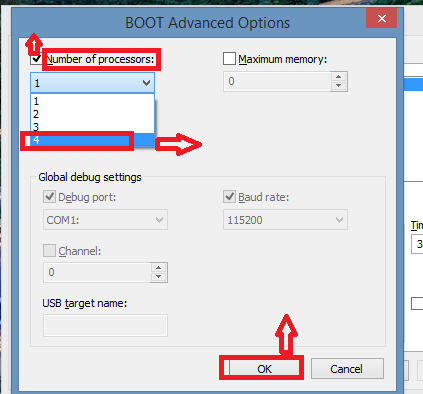
Task: Close the BOOT Advanced Options dialog
Action: pos(382,18)
